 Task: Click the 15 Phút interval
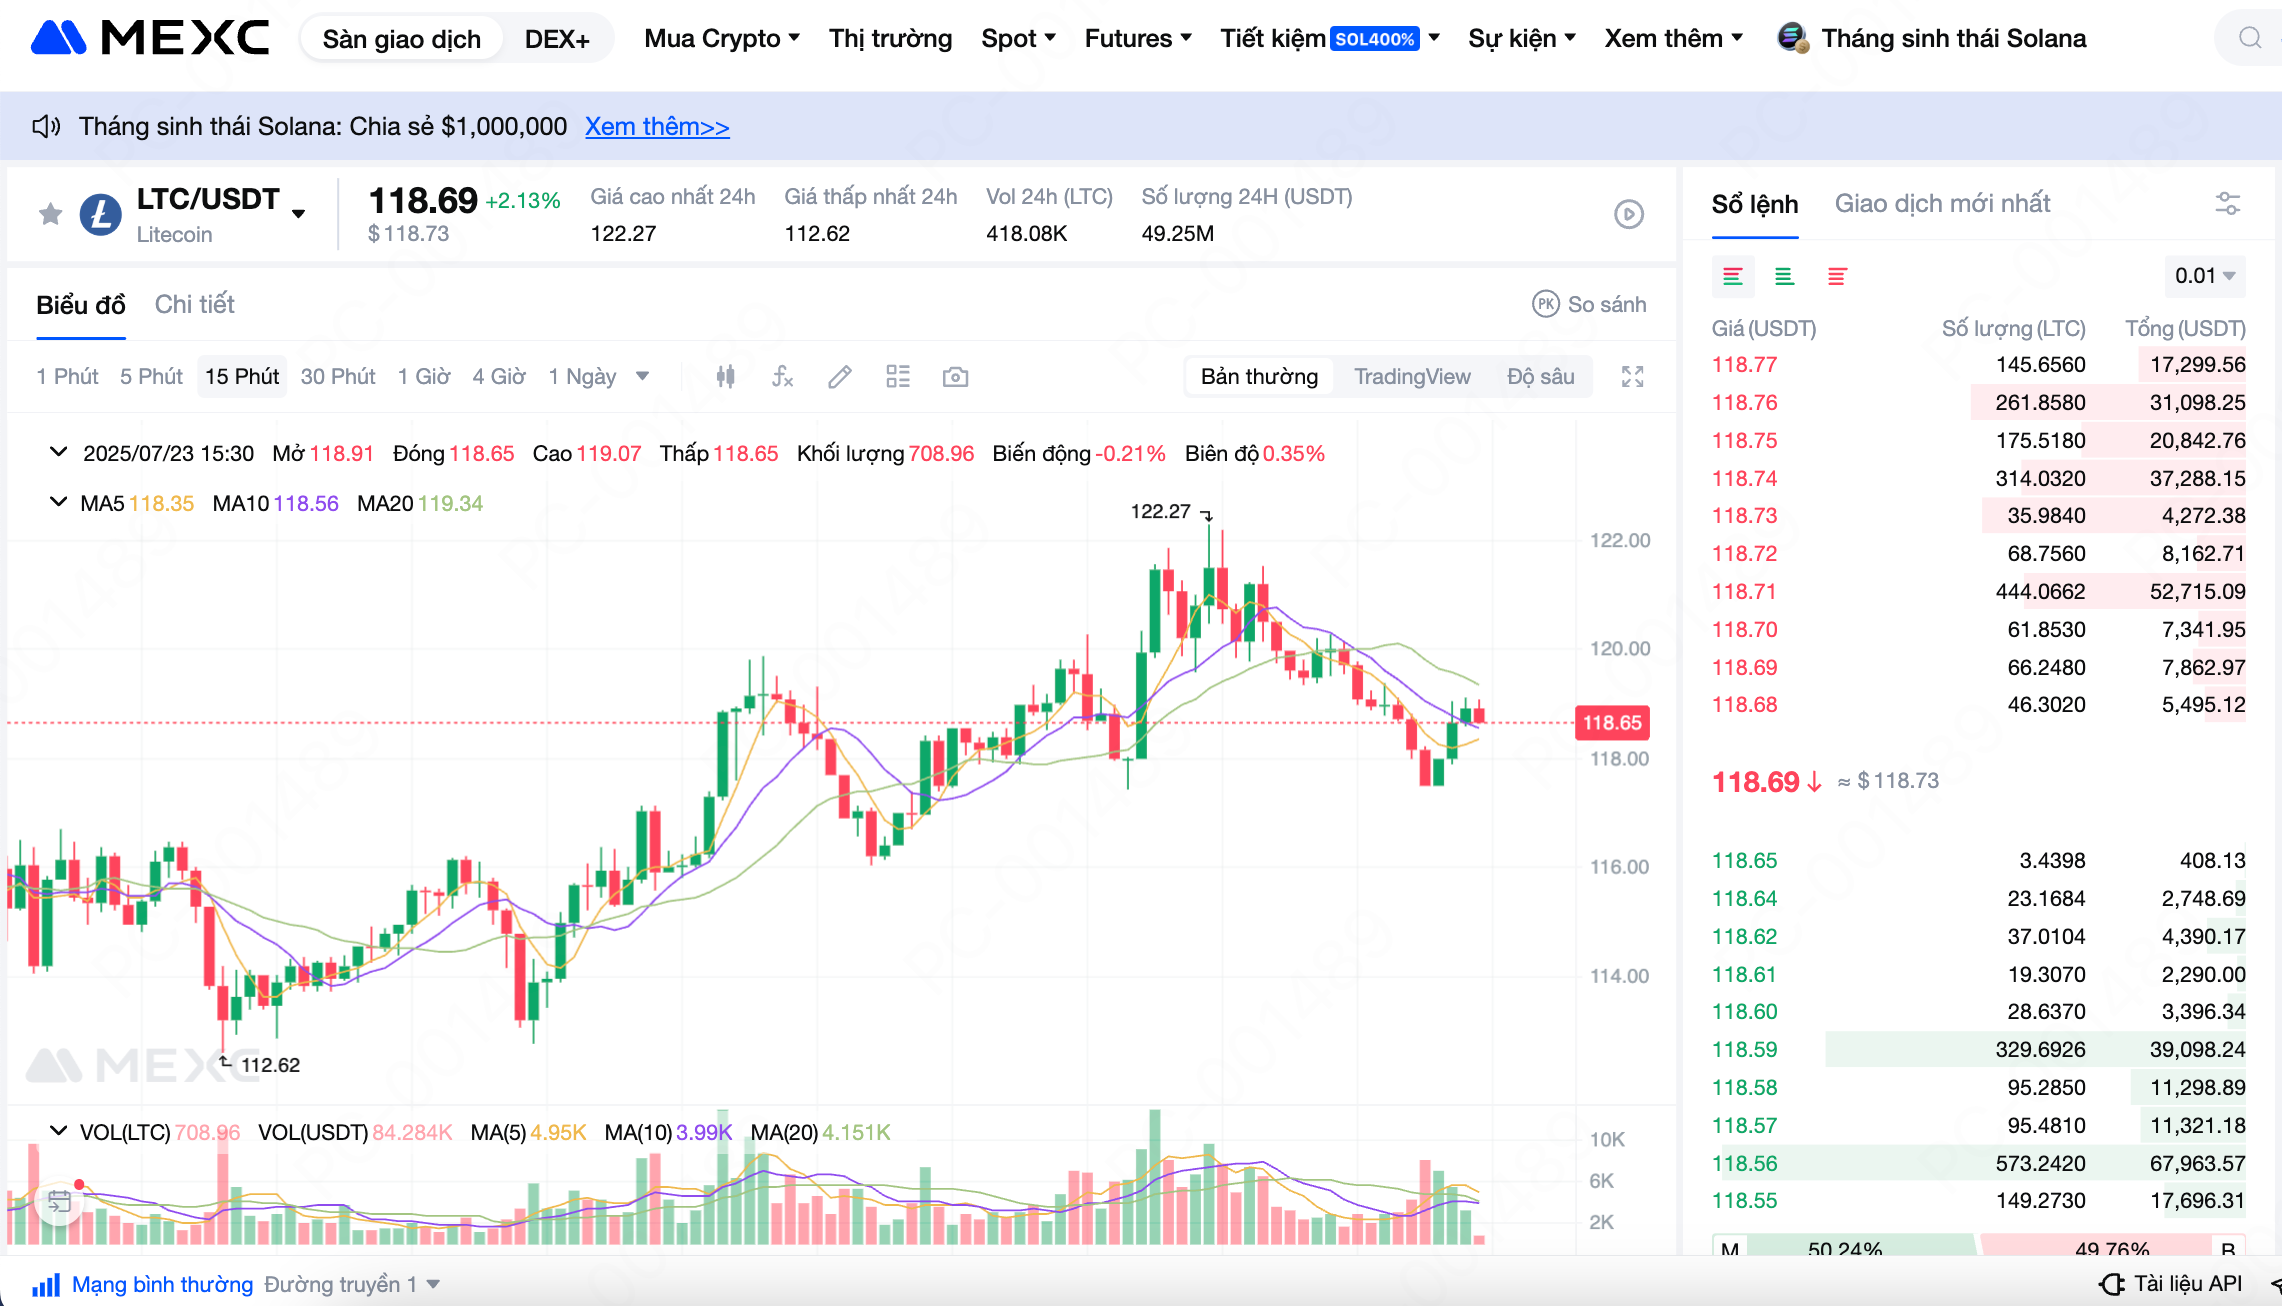[x=242, y=377]
